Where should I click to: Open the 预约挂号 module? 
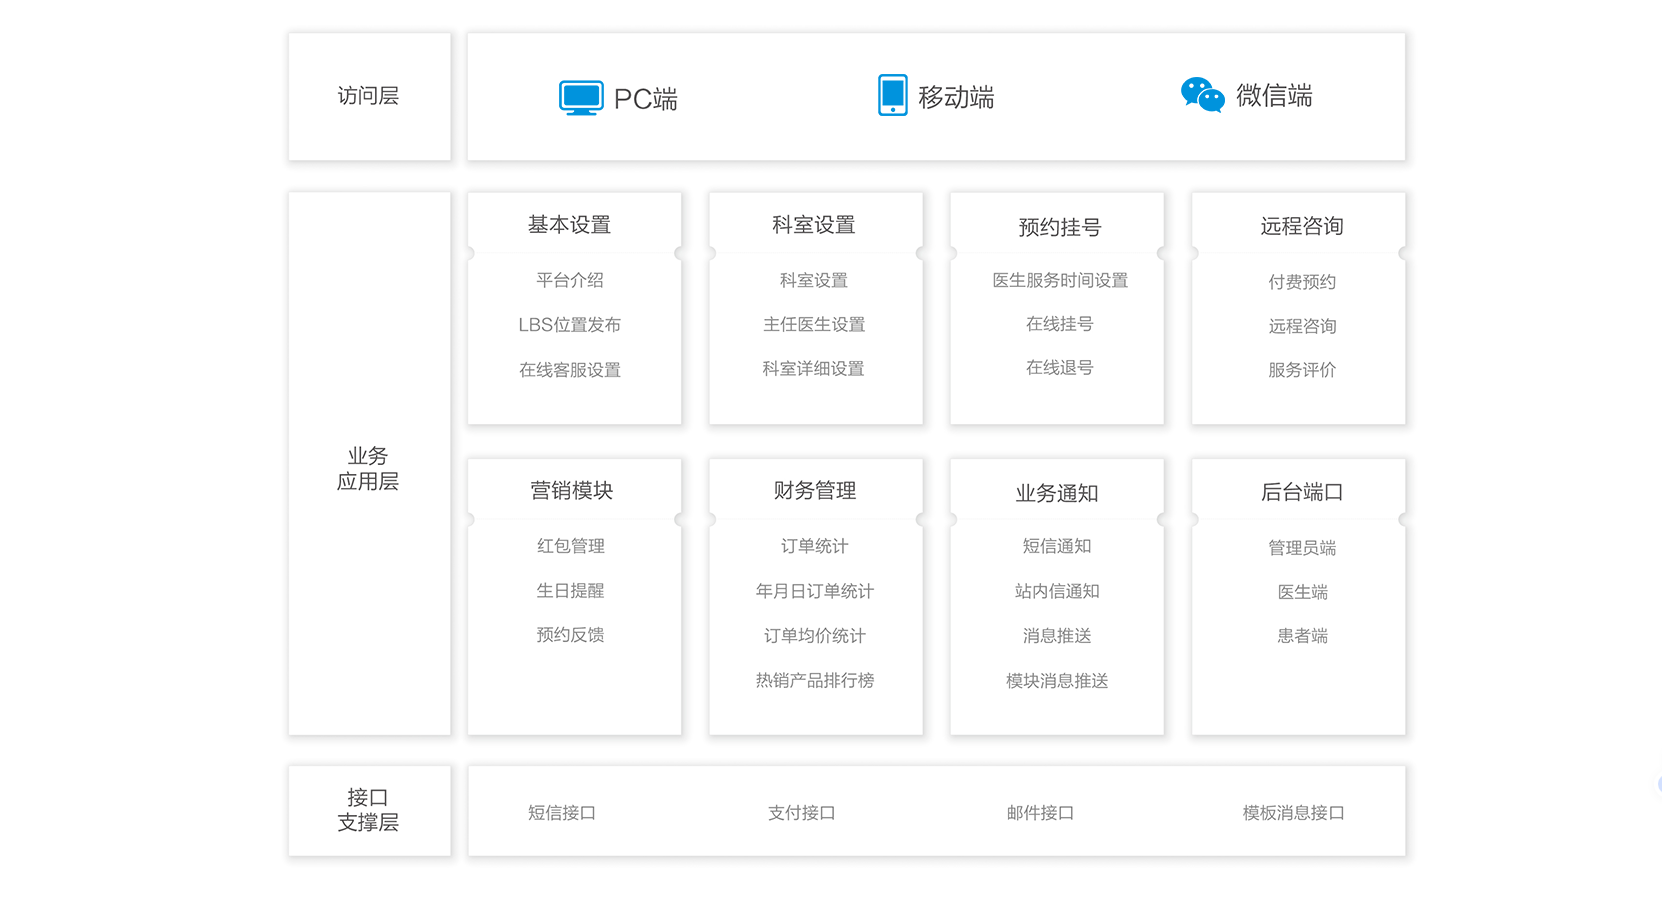point(1059,226)
